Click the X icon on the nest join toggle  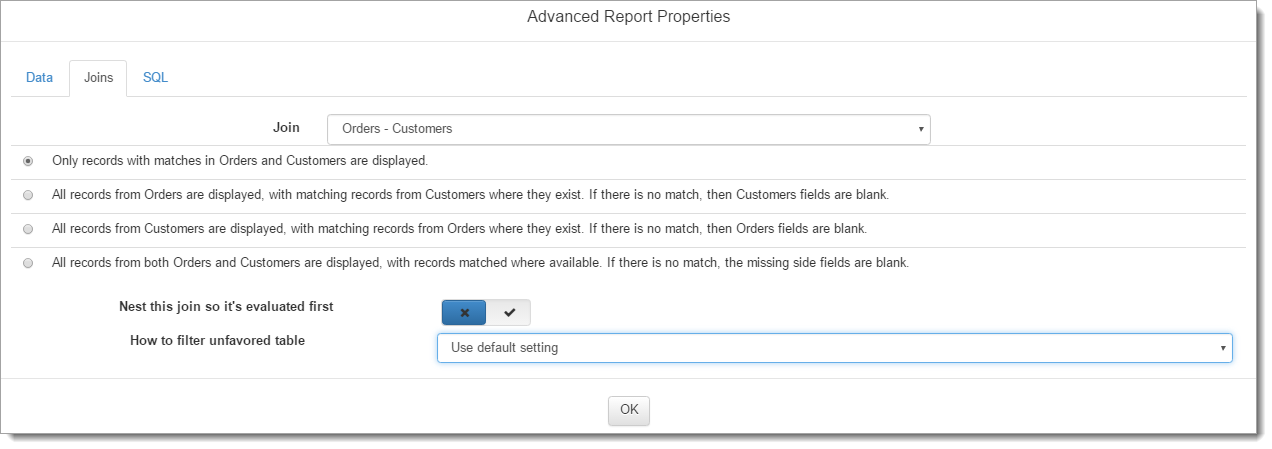point(464,313)
